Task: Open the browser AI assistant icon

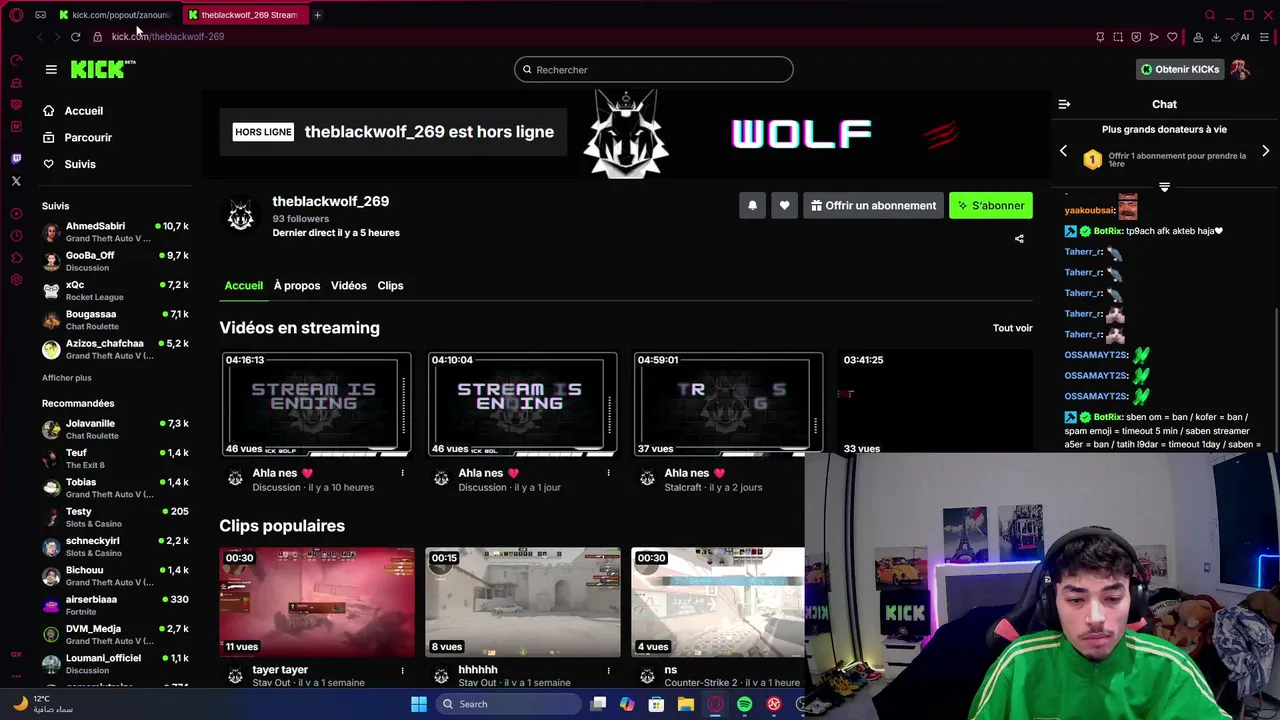Action: pos(1242,37)
